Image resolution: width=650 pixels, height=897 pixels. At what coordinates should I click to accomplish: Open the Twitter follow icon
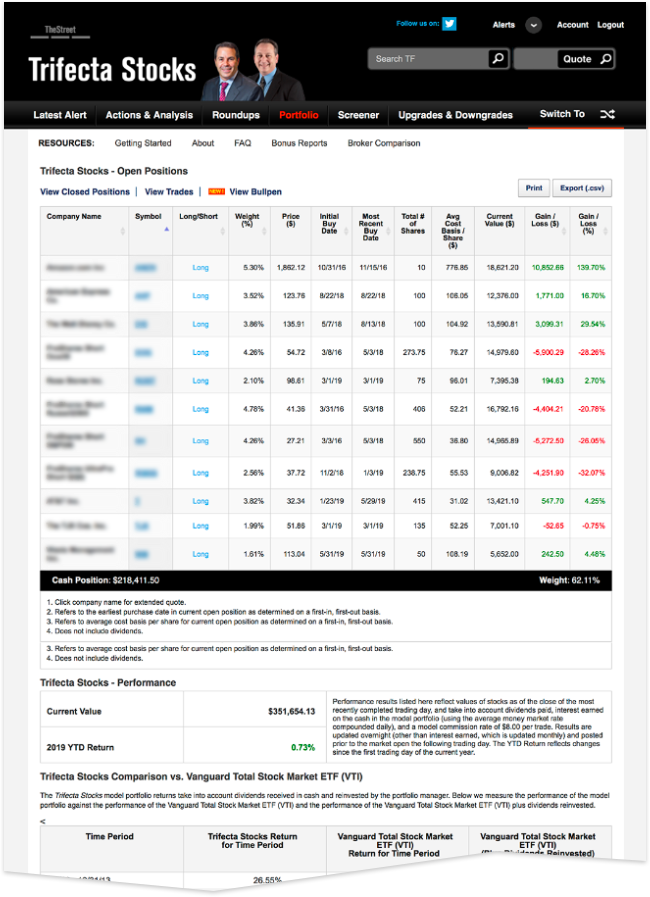tap(449, 23)
